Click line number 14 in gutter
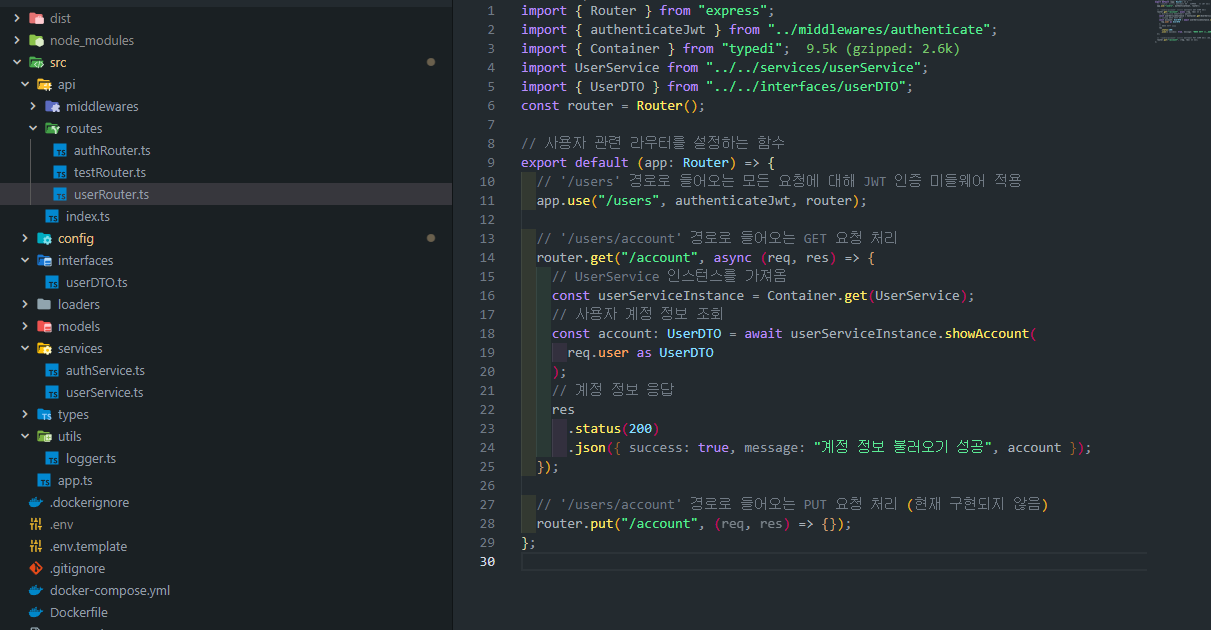 click(487, 257)
